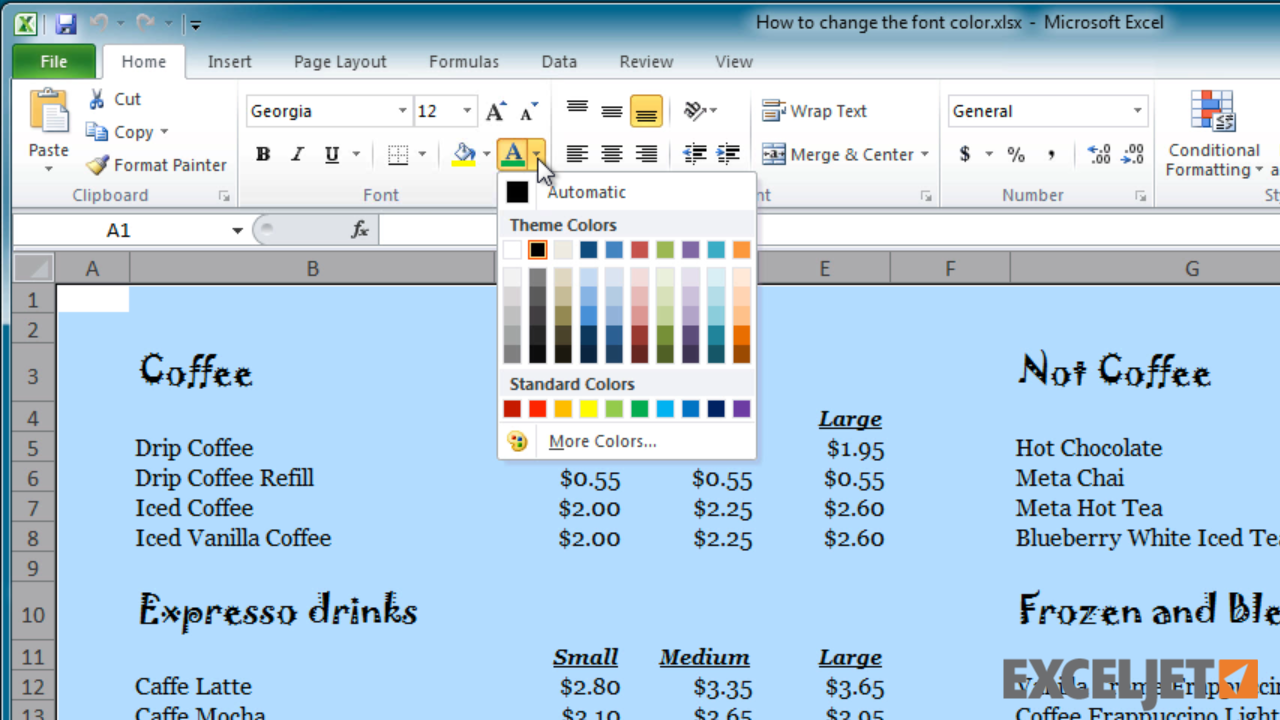This screenshot has height=720, width=1280.
Task: Increase indent of cell content
Action: coord(728,154)
